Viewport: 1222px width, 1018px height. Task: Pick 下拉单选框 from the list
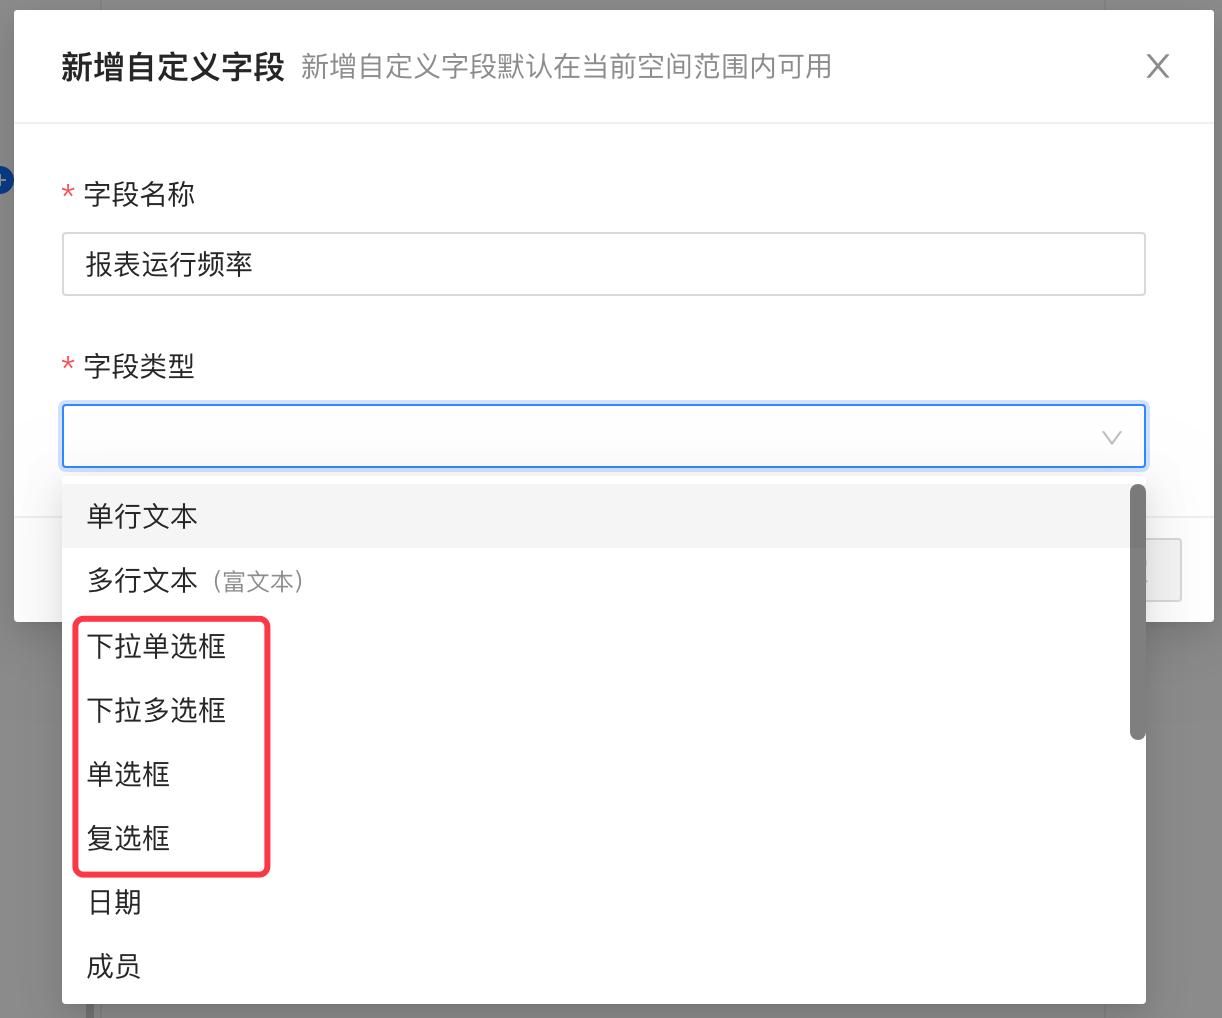(157, 646)
